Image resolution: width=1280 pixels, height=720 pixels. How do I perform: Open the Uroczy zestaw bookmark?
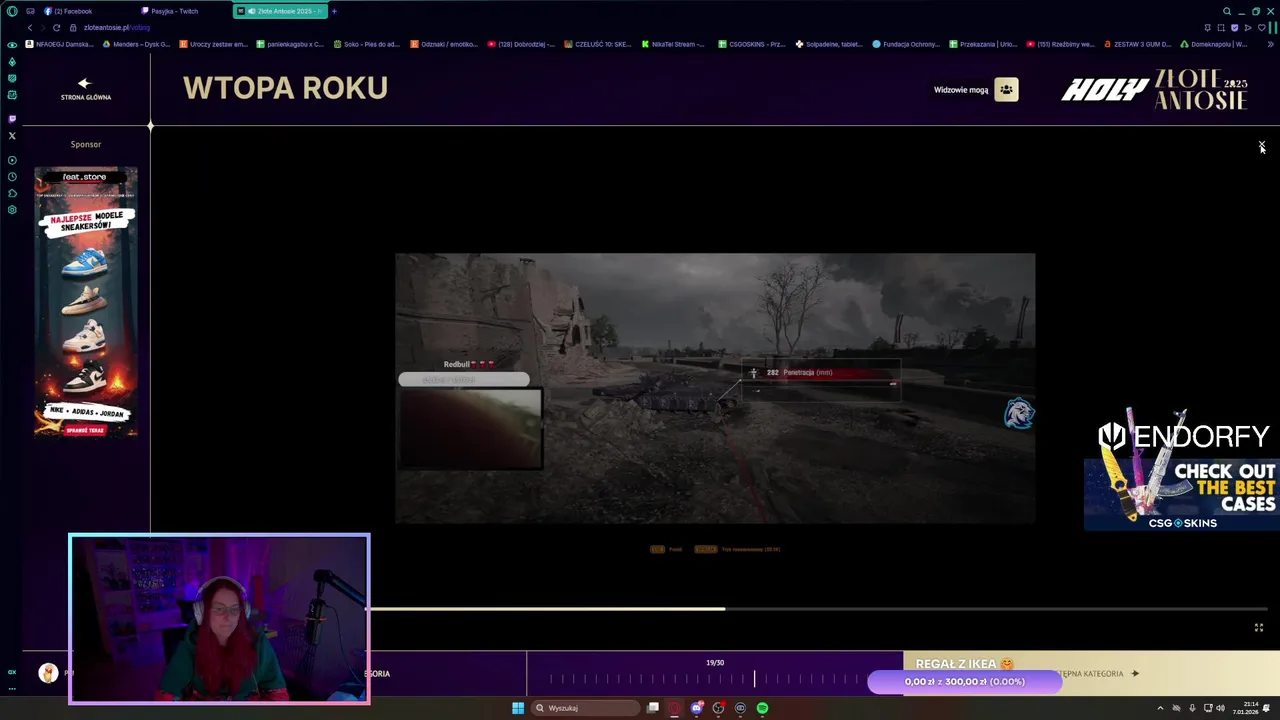[x=213, y=44]
